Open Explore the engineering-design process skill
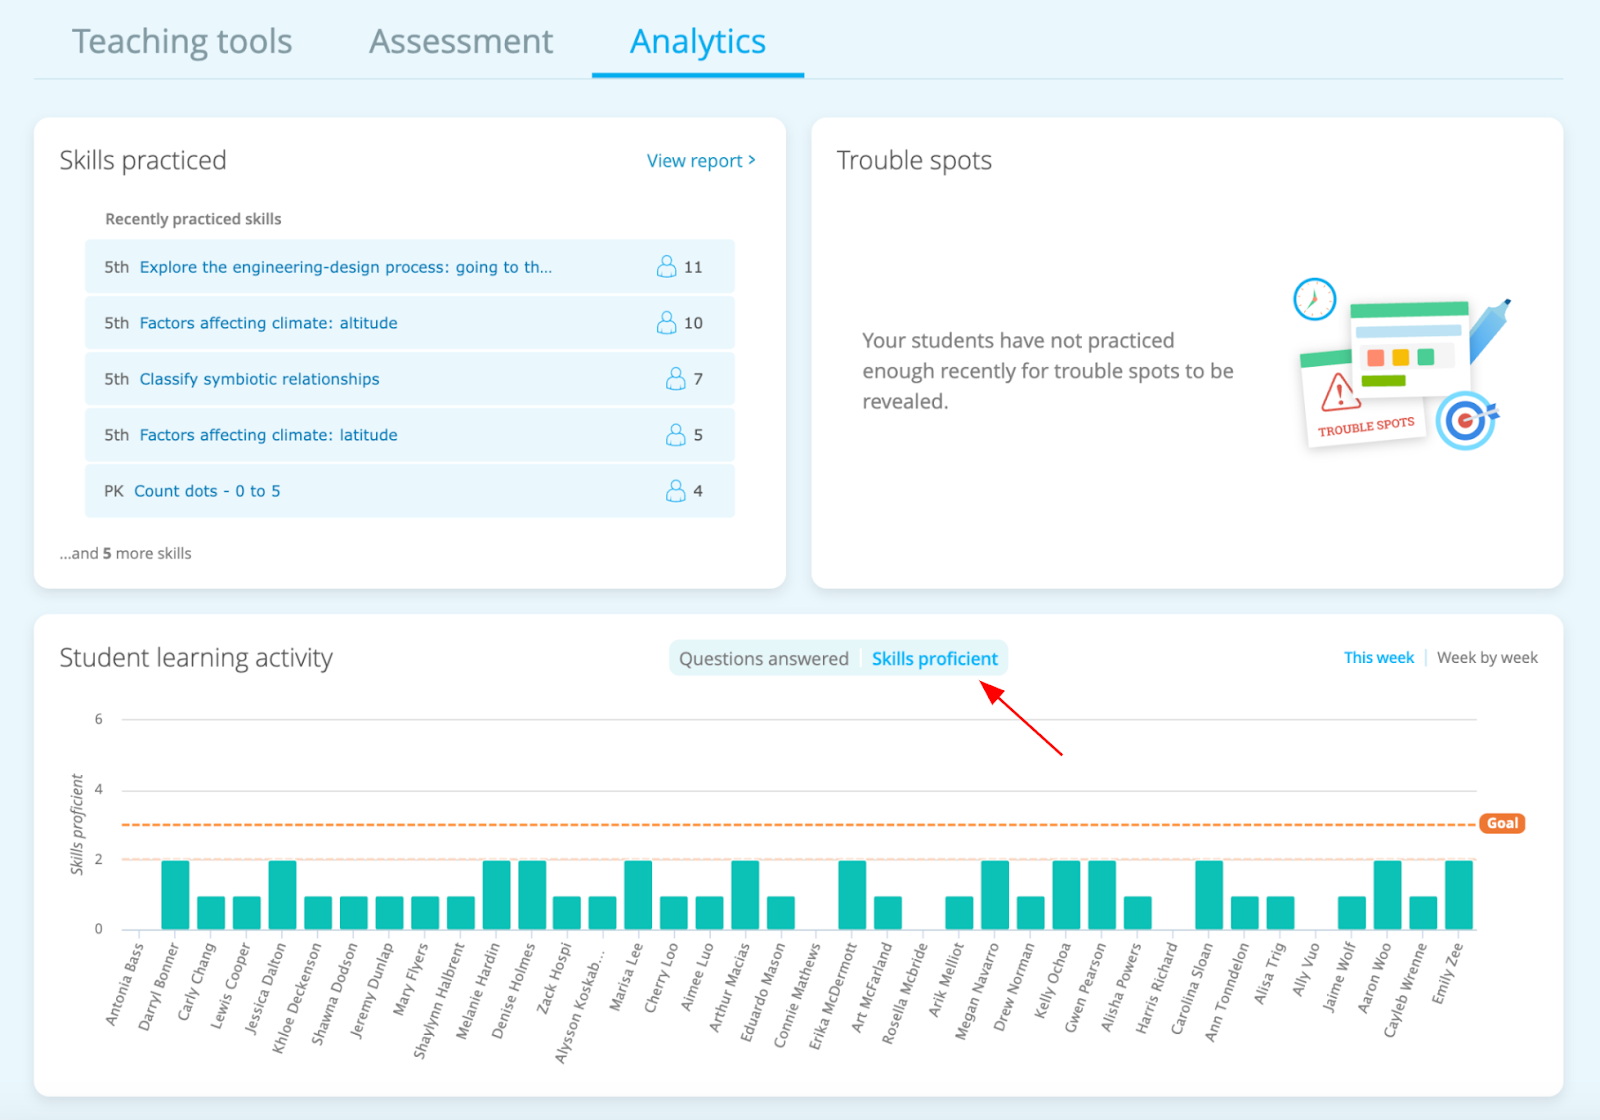This screenshot has height=1120, width=1600. 345,267
